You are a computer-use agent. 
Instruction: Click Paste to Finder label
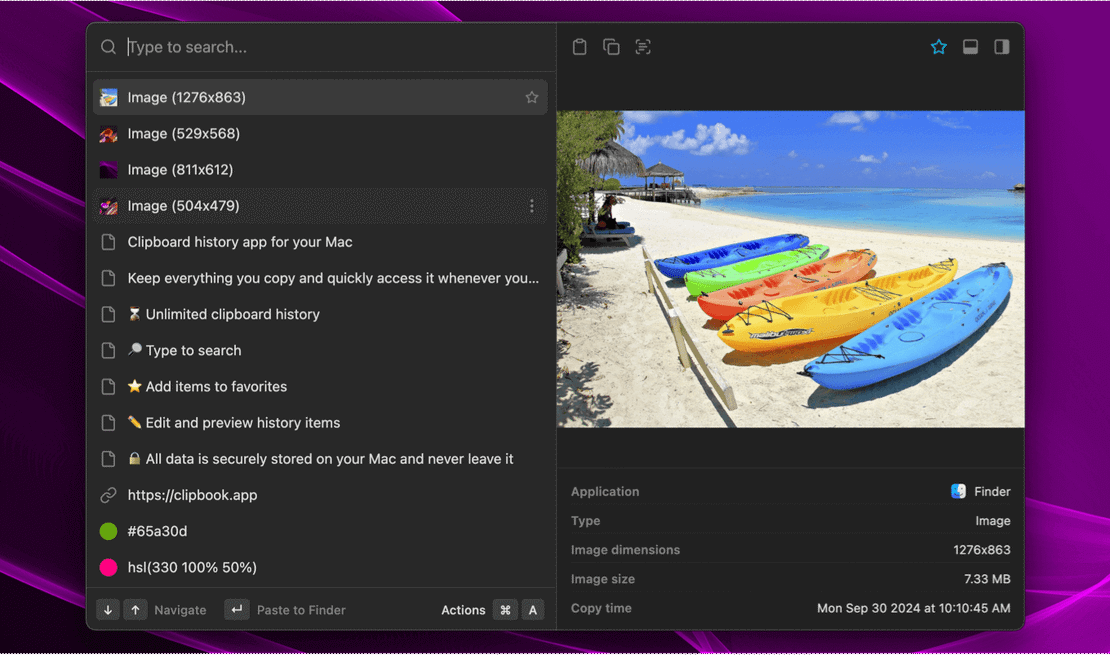(x=301, y=610)
